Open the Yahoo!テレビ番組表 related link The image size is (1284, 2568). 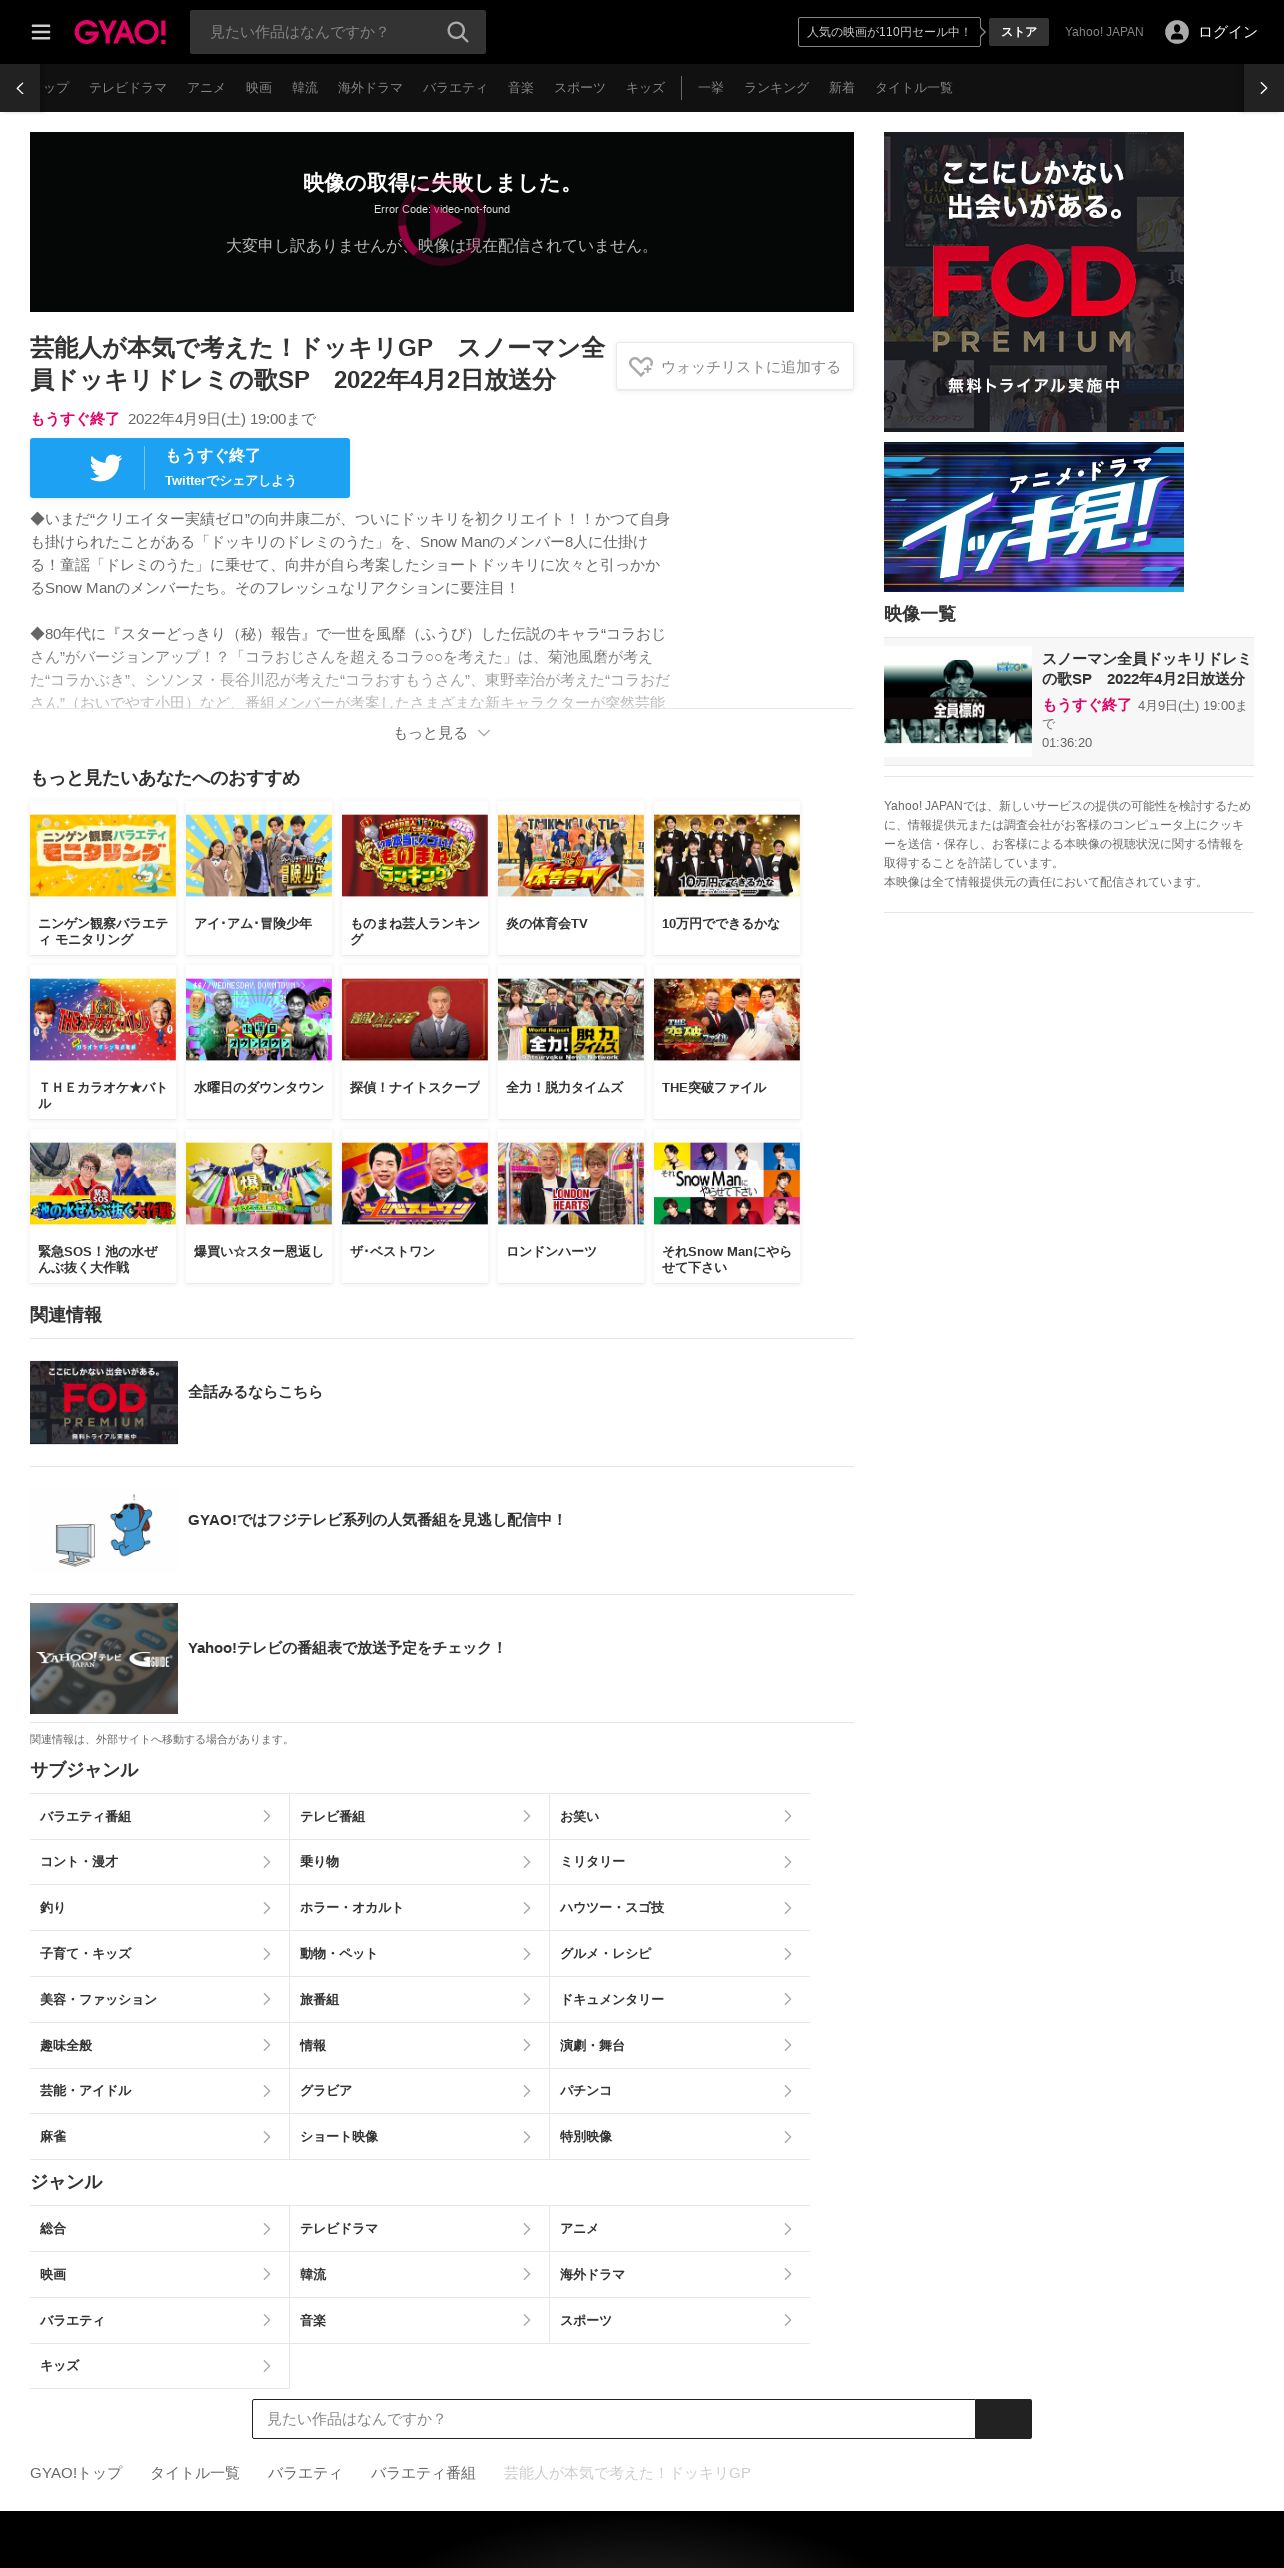tap(442, 1658)
